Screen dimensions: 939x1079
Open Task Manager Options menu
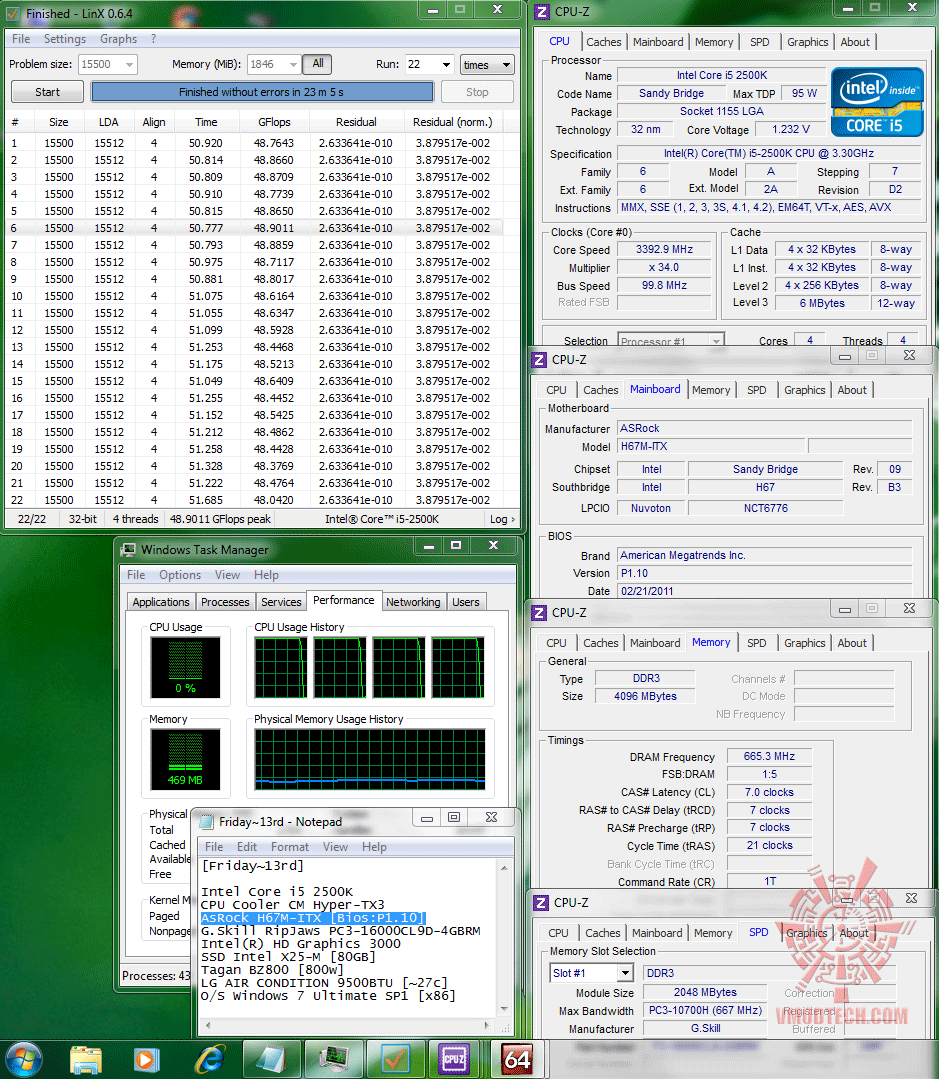click(x=180, y=575)
